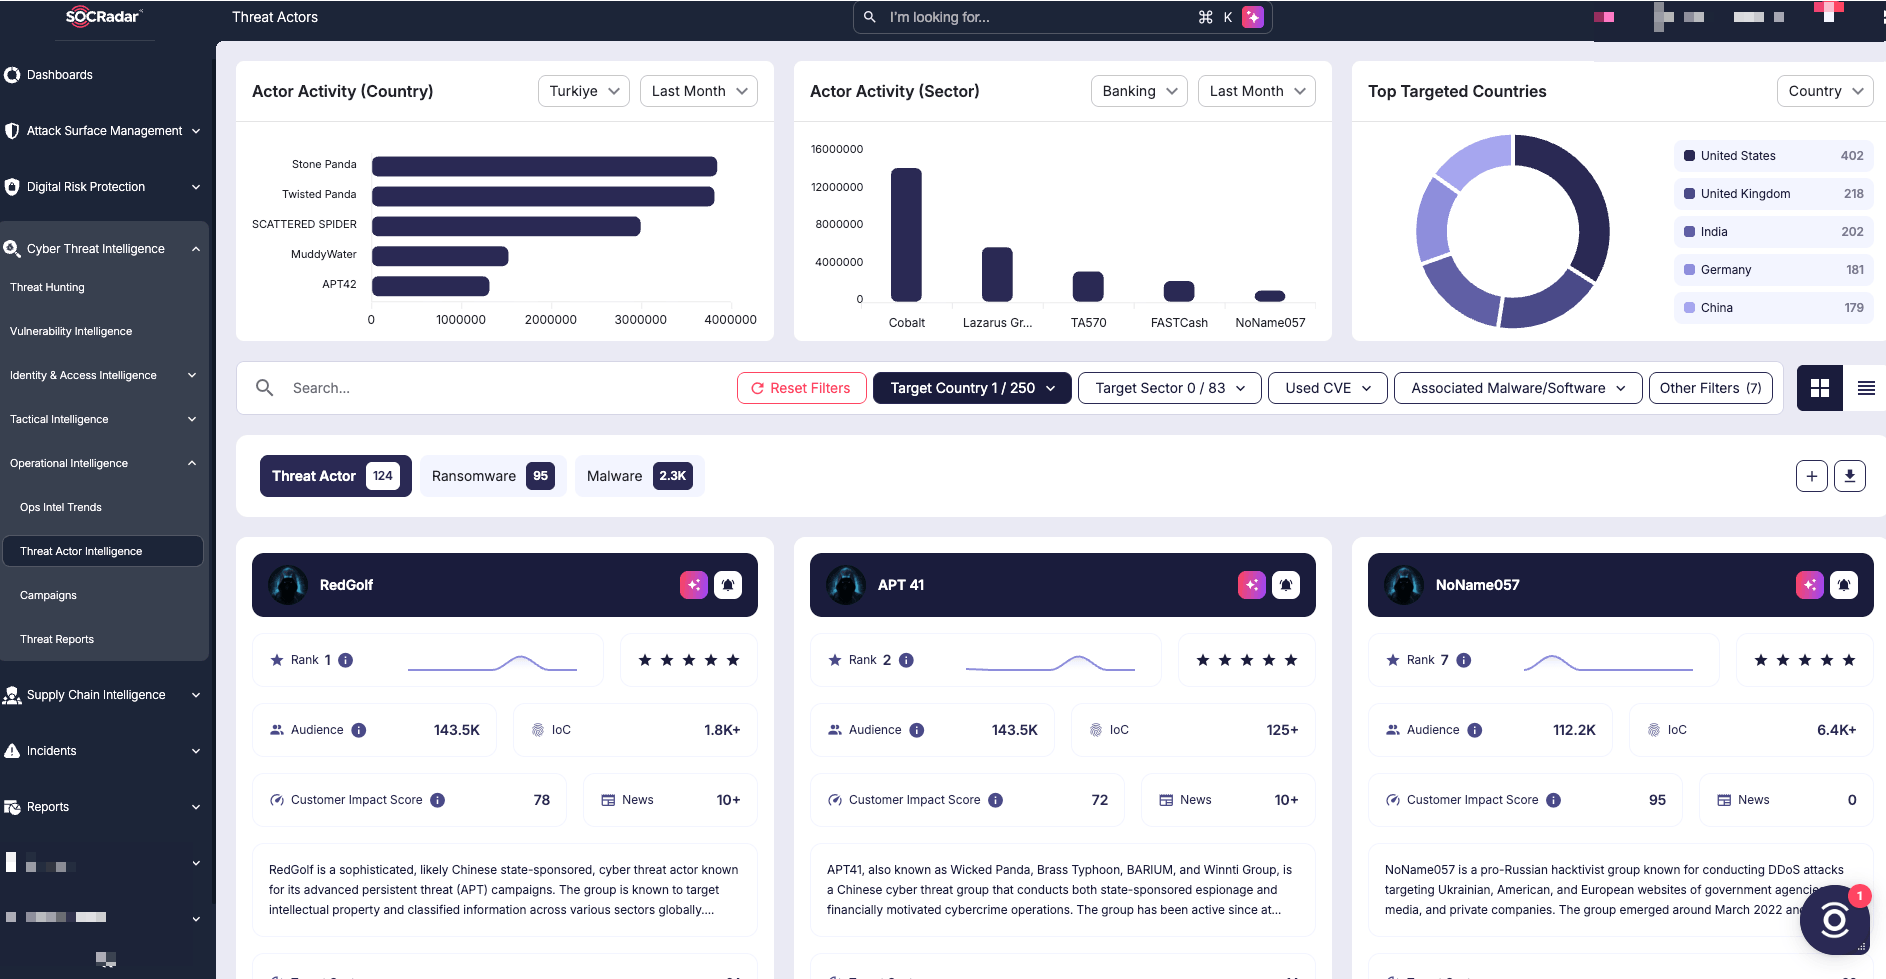Expand Supply Chain Intelligence menu
The image size is (1886, 979).
[104, 695]
